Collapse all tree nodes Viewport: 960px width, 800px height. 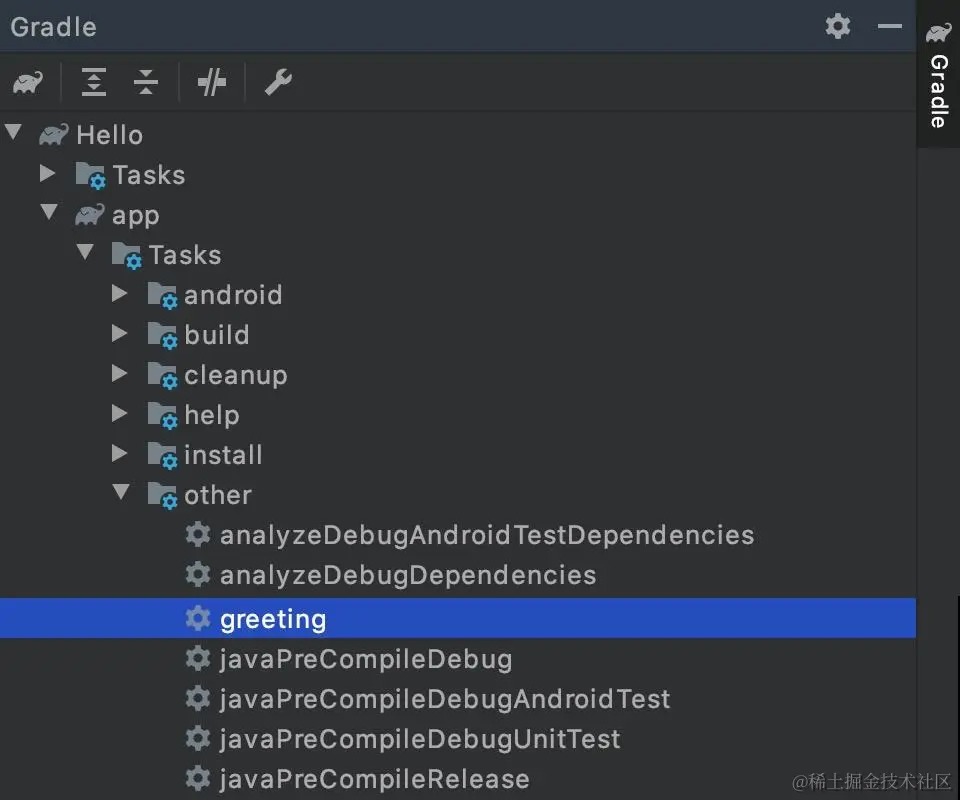point(146,82)
